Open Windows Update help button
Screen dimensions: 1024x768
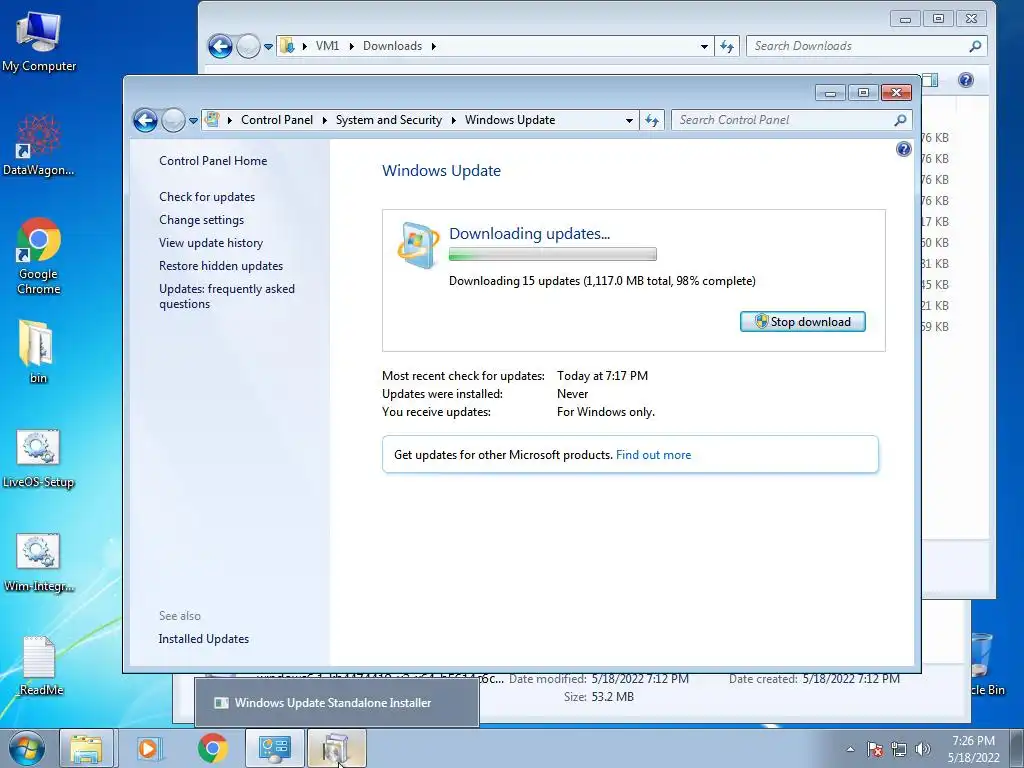tap(903, 150)
